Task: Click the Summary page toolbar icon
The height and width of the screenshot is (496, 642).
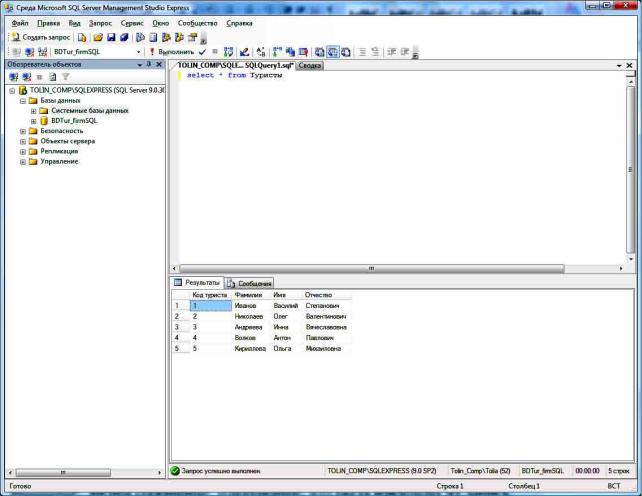Action: (x=153, y=38)
